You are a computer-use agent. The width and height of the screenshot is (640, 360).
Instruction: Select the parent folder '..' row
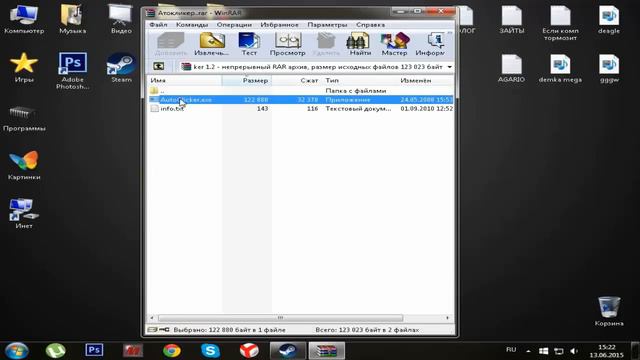(300, 91)
